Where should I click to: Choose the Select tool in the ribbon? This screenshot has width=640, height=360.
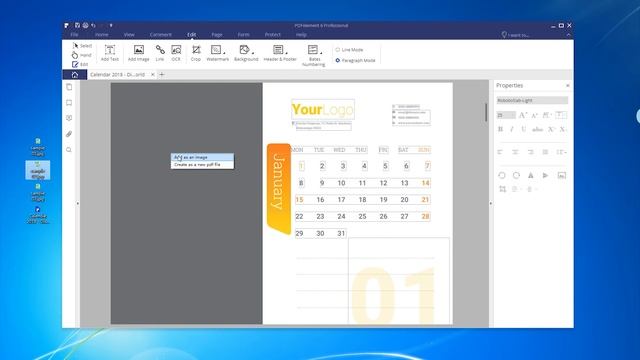tap(82, 46)
